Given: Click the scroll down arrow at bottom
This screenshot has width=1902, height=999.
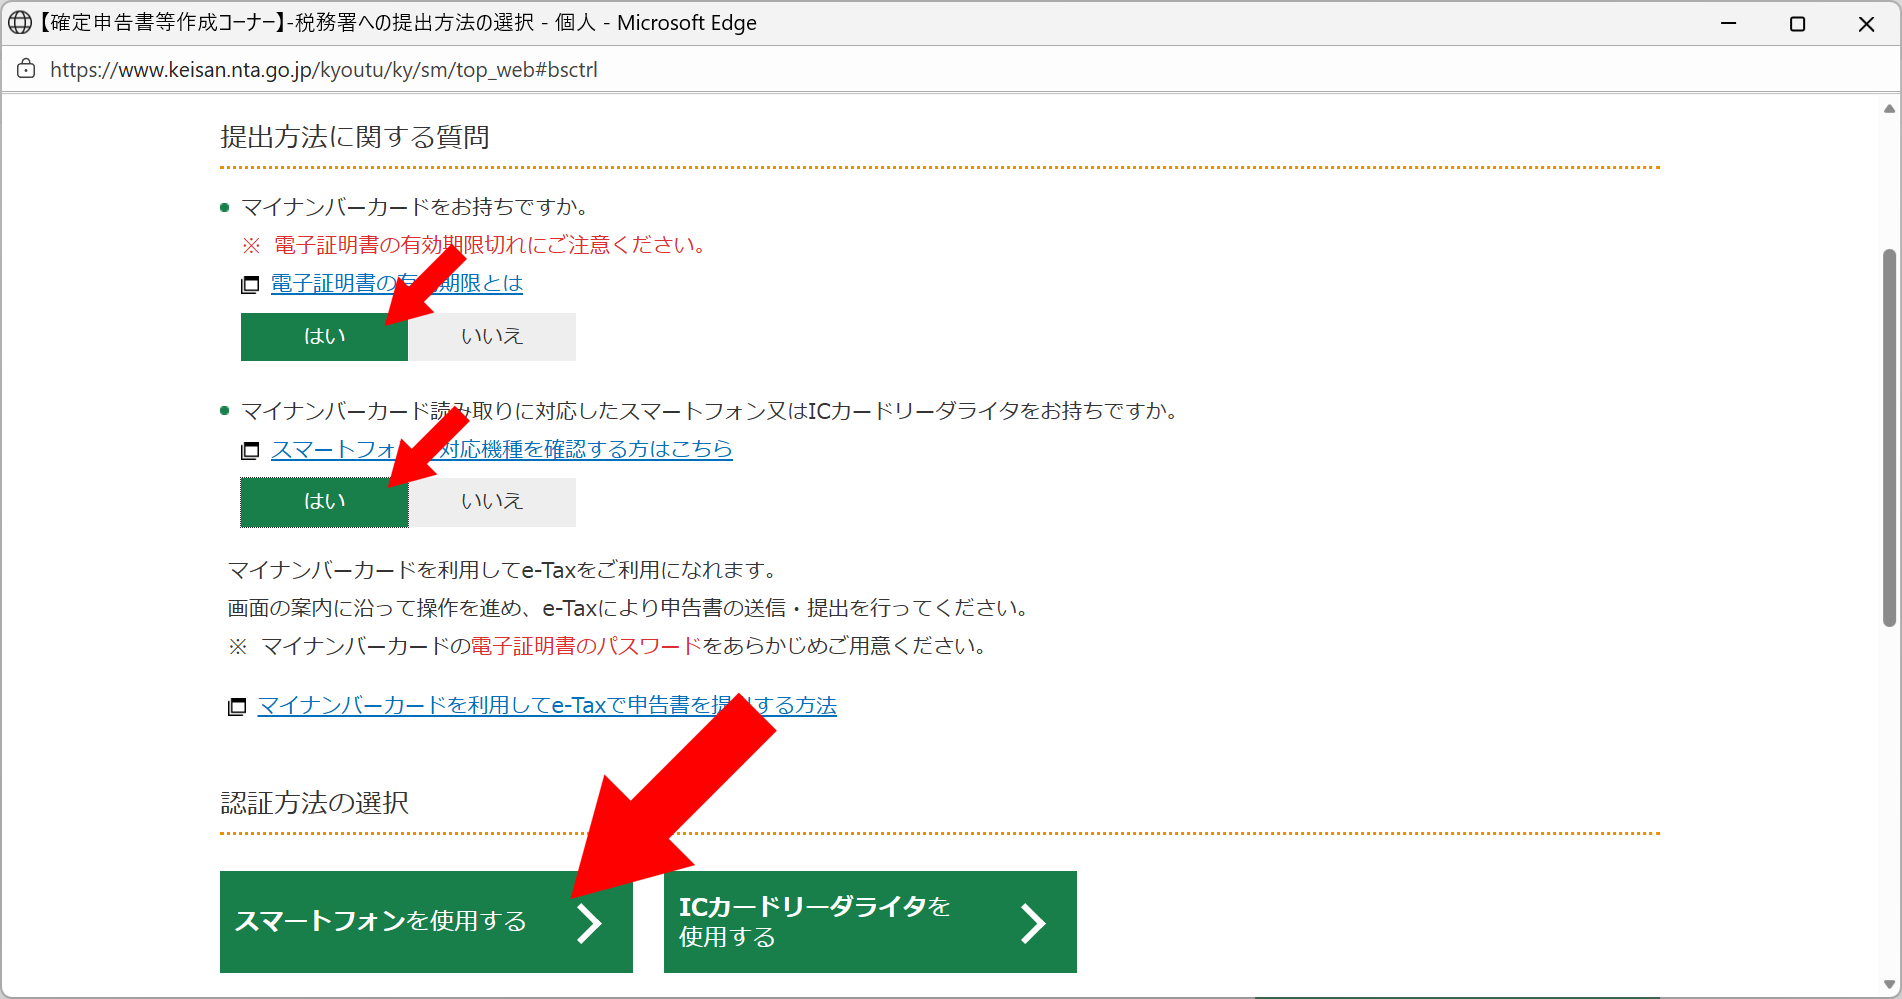Looking at the screenshot, I should pos(1889,985).
